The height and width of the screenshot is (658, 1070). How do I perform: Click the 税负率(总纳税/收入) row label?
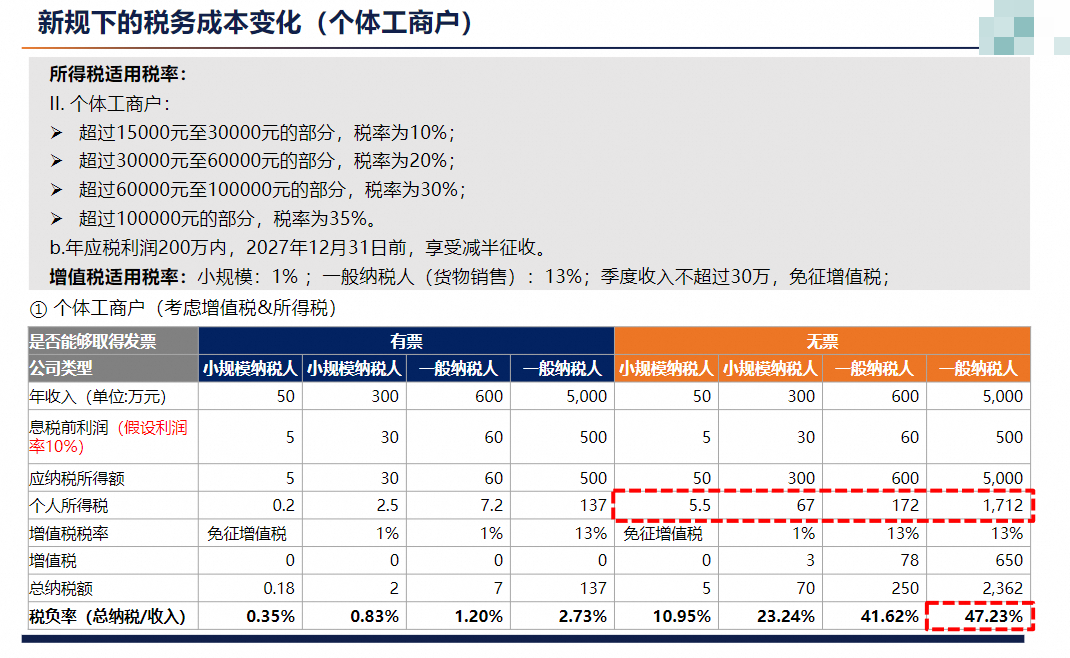pyautogui.click(x=108, y=616)
